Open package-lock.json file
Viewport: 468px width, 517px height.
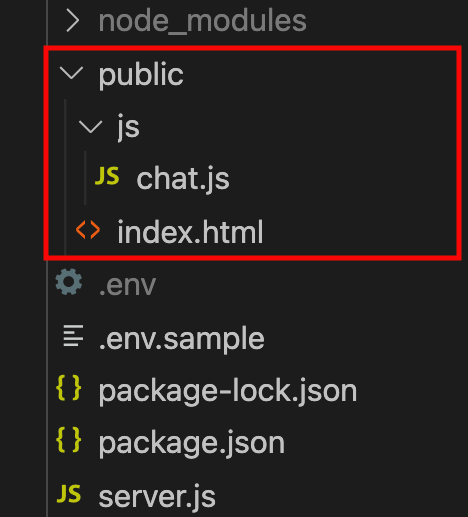[228, 391]
